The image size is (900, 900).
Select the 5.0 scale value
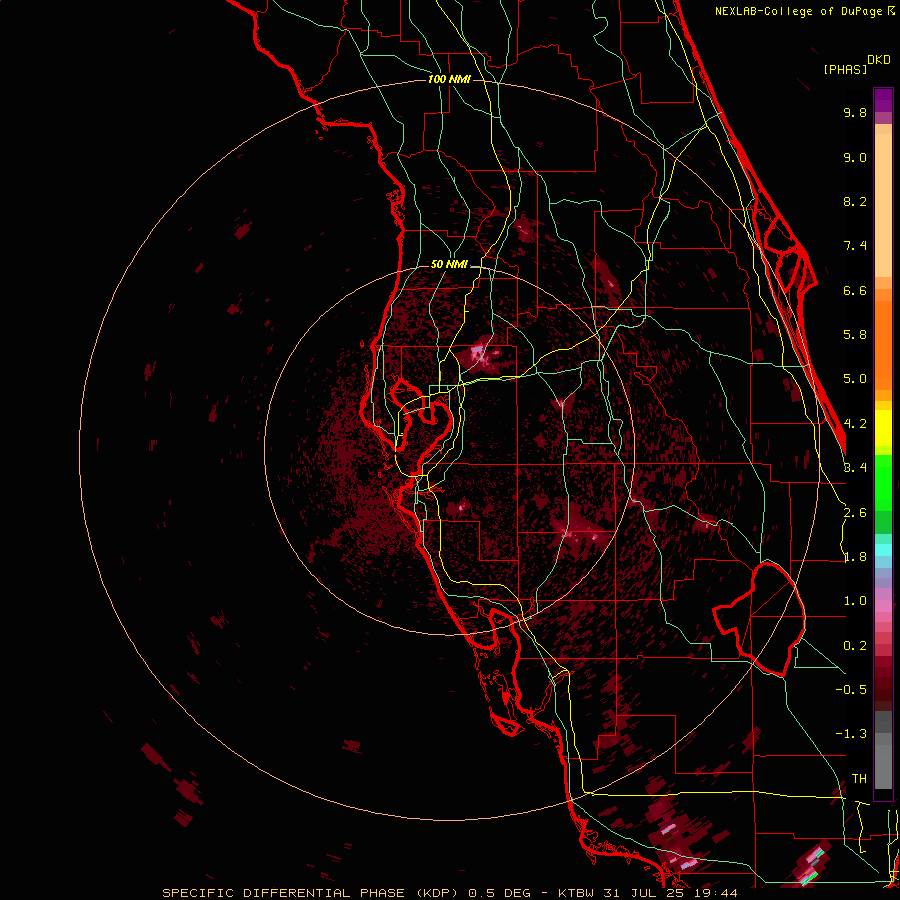855,379
